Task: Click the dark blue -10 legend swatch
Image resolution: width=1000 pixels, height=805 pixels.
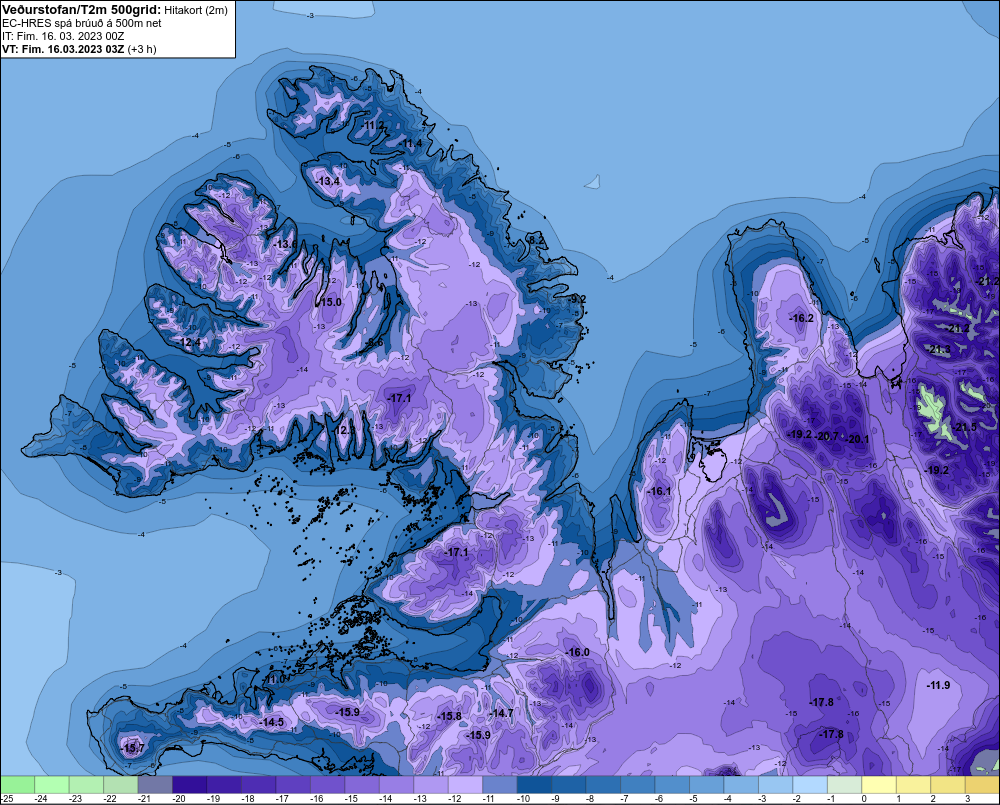Action: (x=534, y=785)
